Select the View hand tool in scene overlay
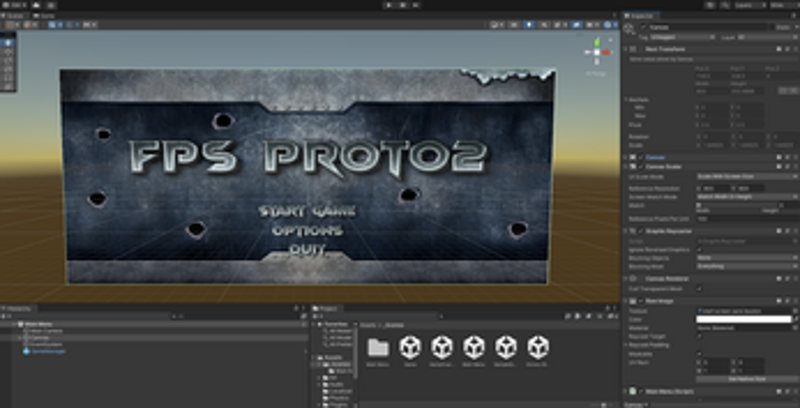This screenshot has width=800, height=408. tap(8, 43)
